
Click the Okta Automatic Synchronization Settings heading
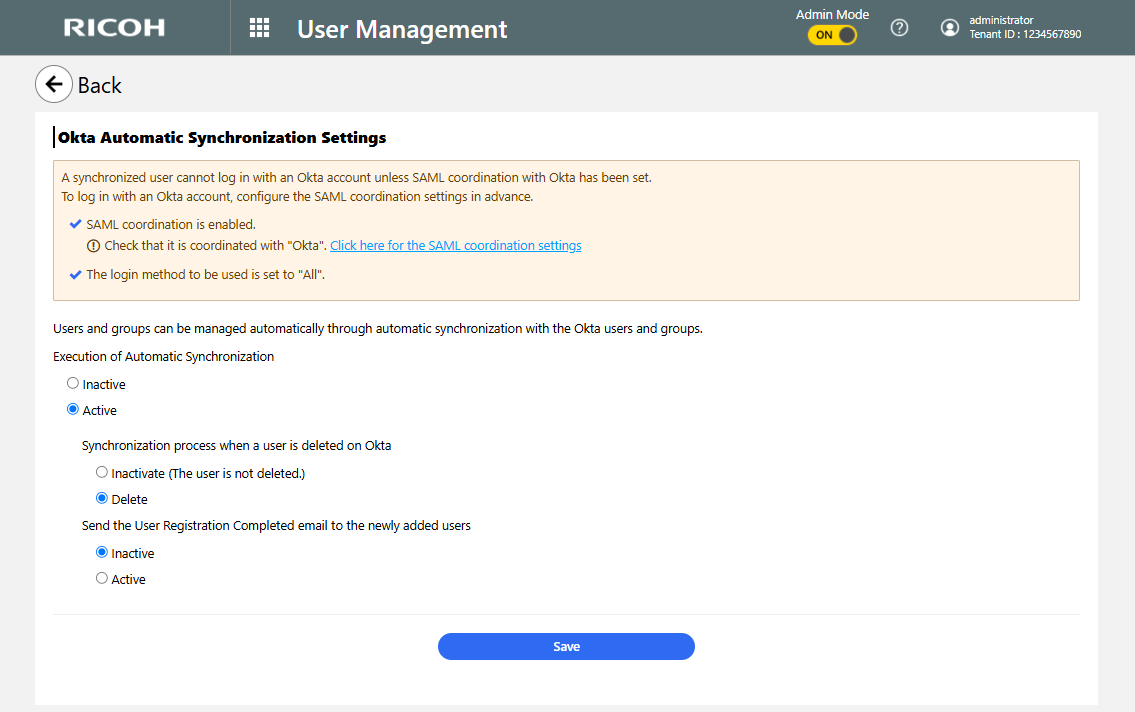(222, 137)
